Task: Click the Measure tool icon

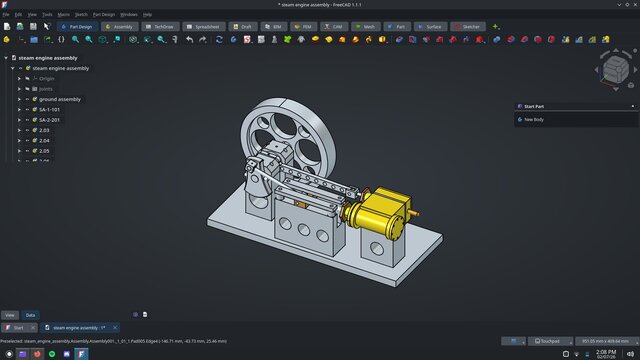Action: click(x=175, y=40)
